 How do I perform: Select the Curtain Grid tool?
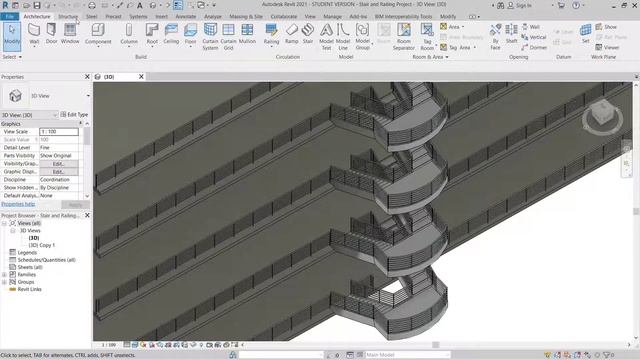point(228,36)
